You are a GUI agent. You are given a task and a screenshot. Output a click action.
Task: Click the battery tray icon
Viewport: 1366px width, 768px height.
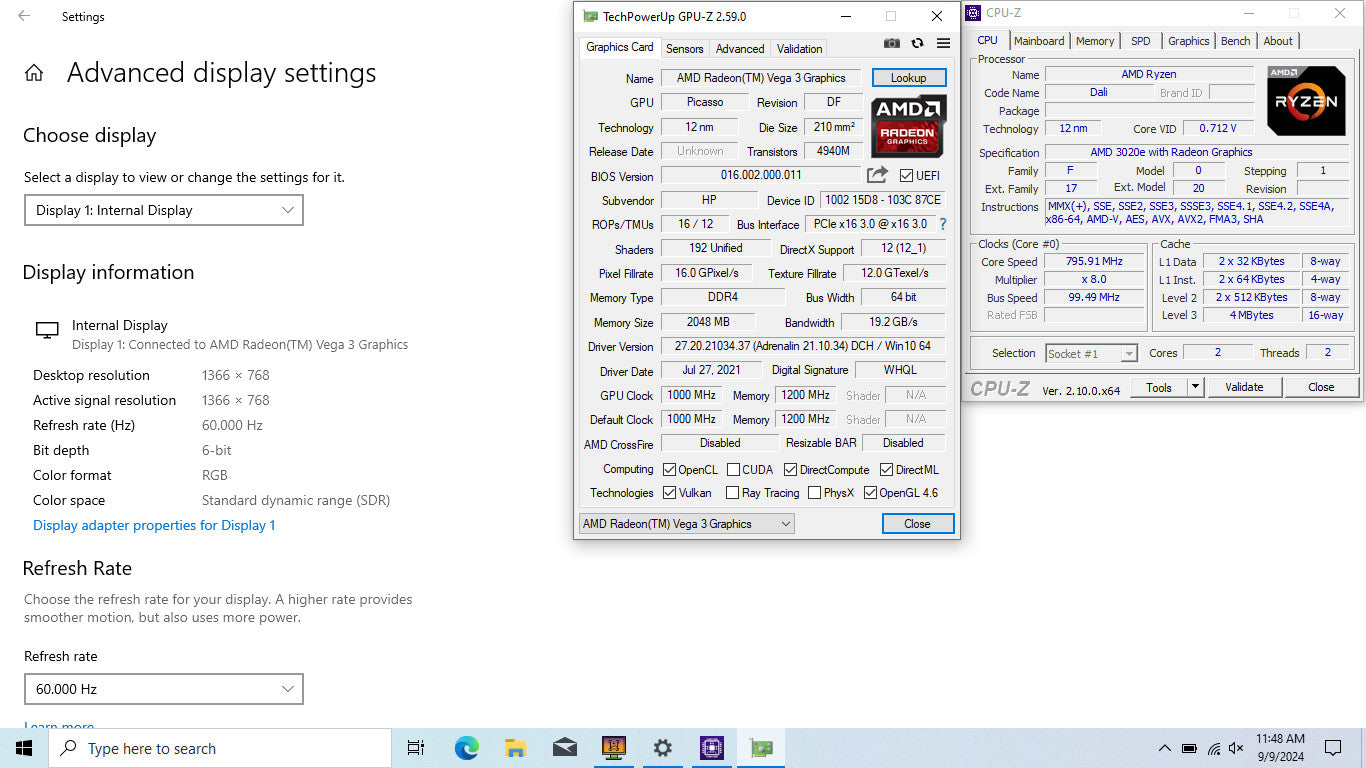click(x=1189, y=748)
